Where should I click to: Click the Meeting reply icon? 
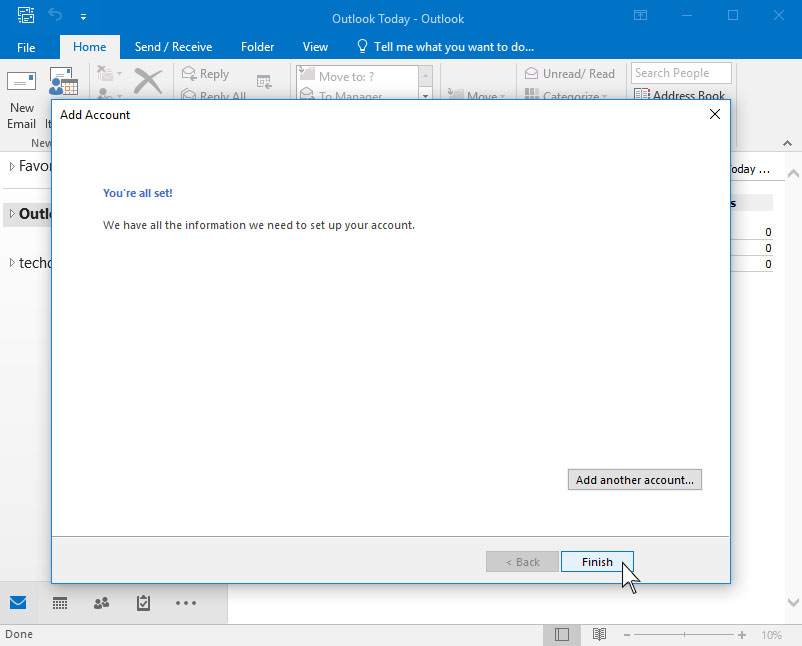(264, 81)
